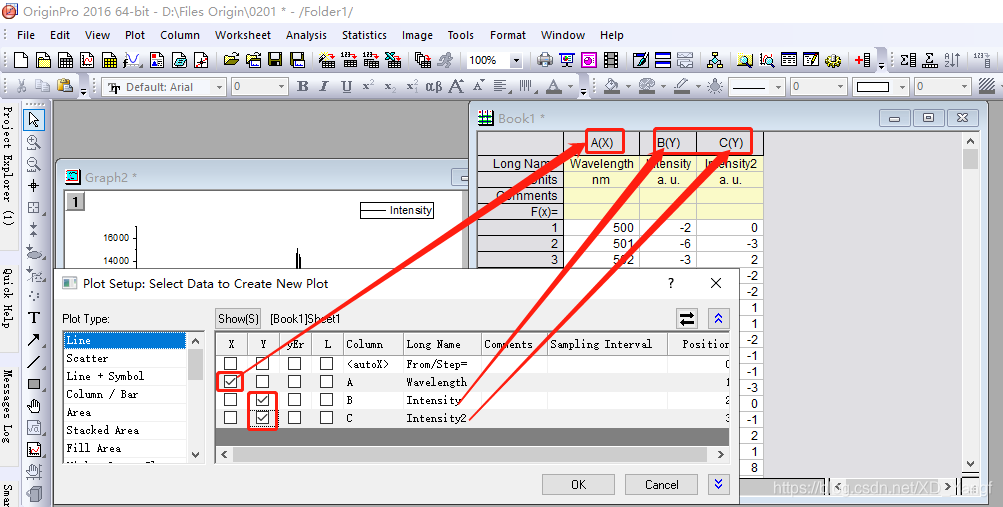The width and height of the screenshot is (1003, 507).
Task: Open the Worksheet menu
Action: coord(242,35)
